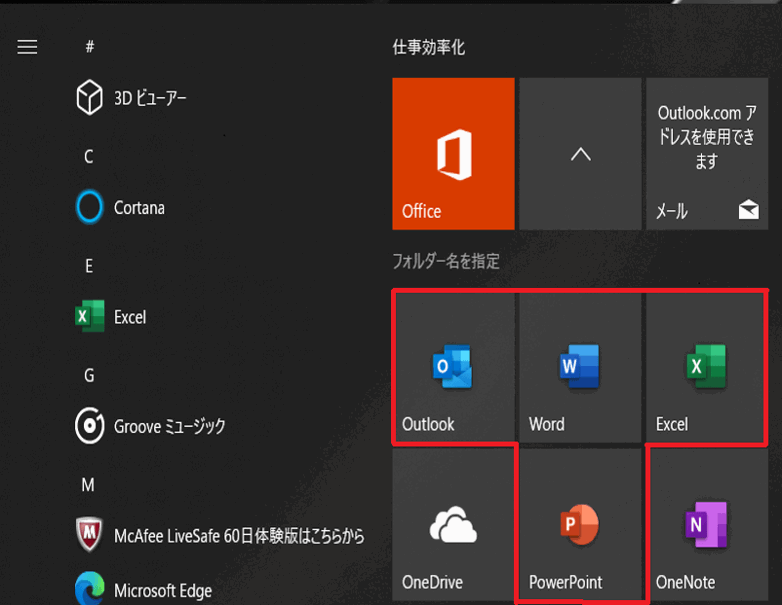The width and height of the screenshot is (782, 605).
Task: Open 3D ビューアー from the app list
Action: click(131, 98)
